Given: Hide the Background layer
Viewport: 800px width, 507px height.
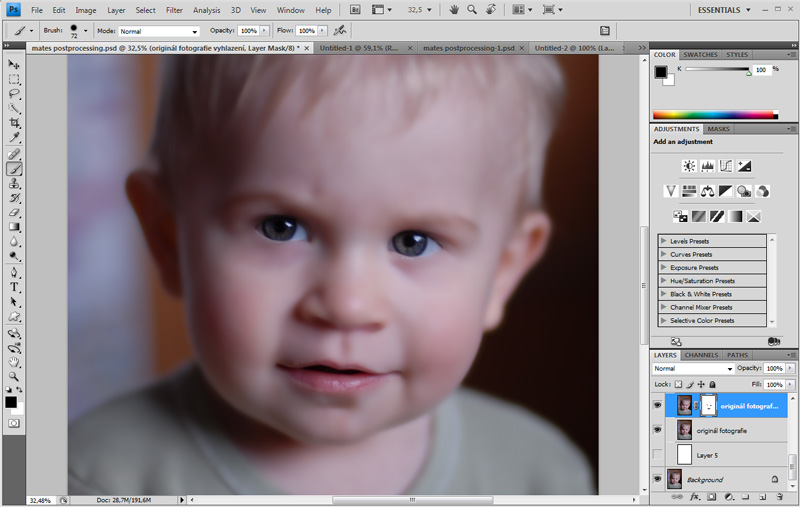Looking at the screenshot, I should (657, 480).
